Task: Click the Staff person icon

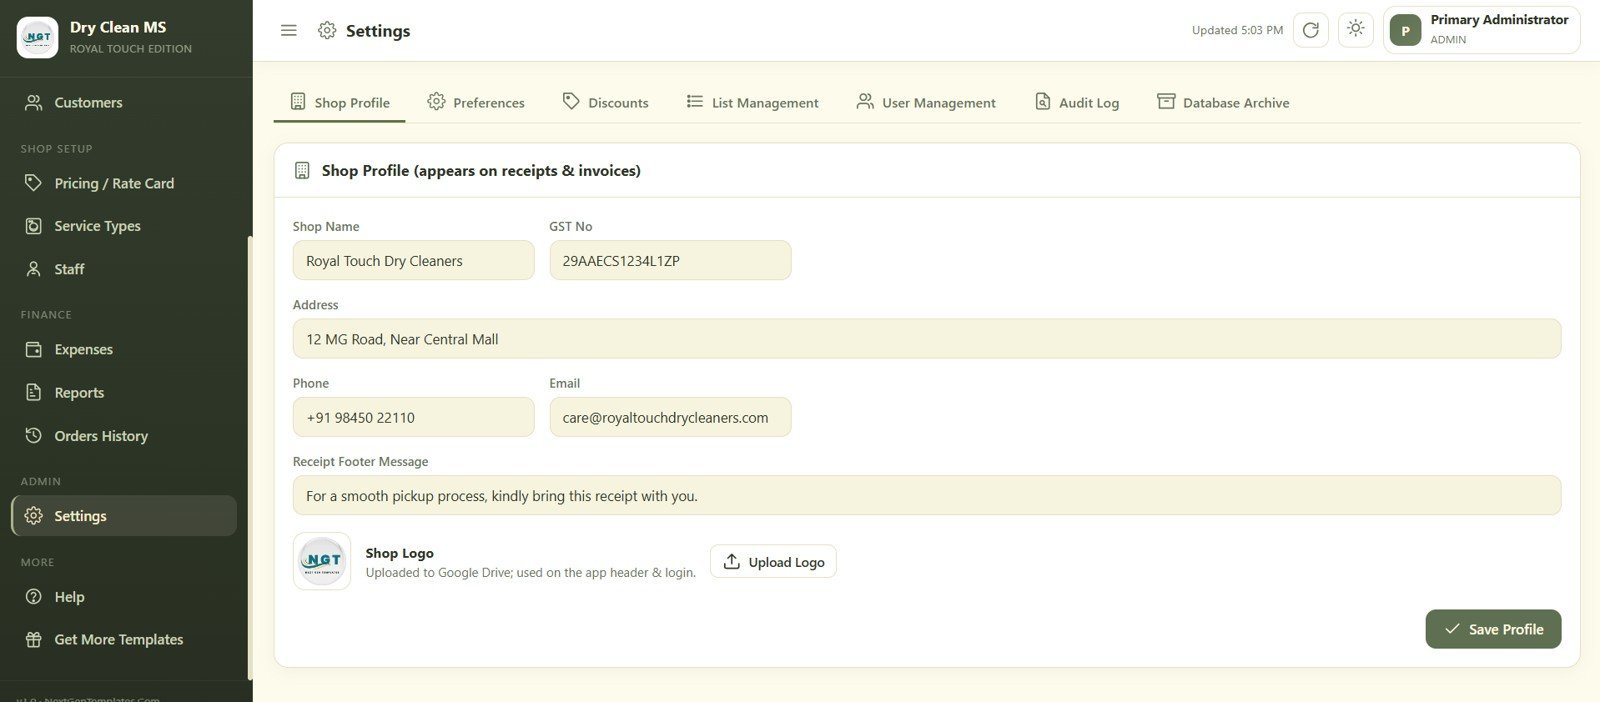Action: (x=34, y=269)
